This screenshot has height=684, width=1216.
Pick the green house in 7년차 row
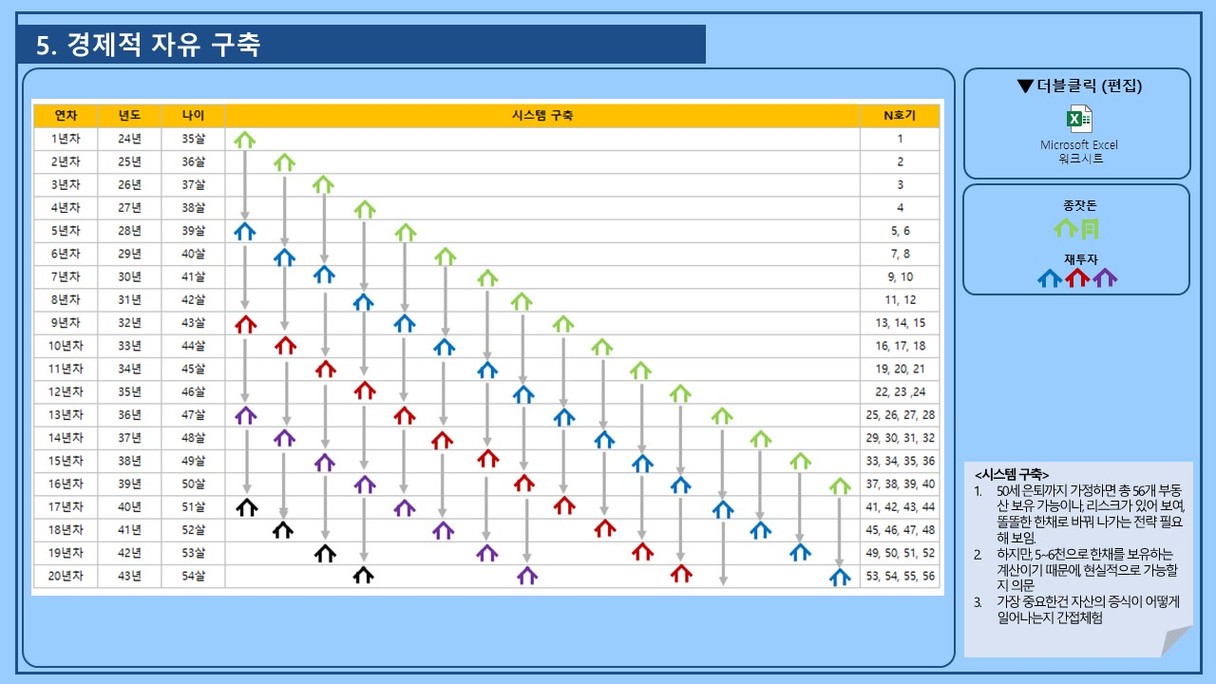tap(487, 278)
